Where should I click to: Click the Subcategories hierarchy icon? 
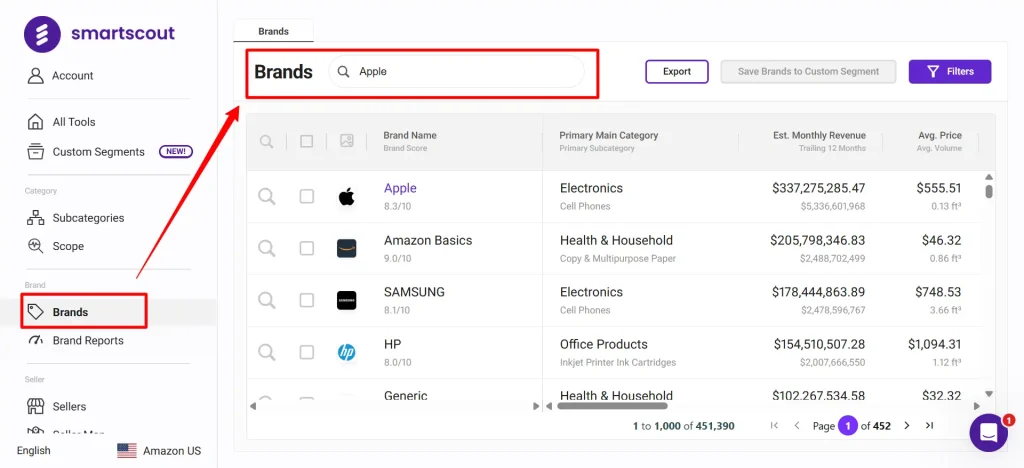(x=35, y=218)
